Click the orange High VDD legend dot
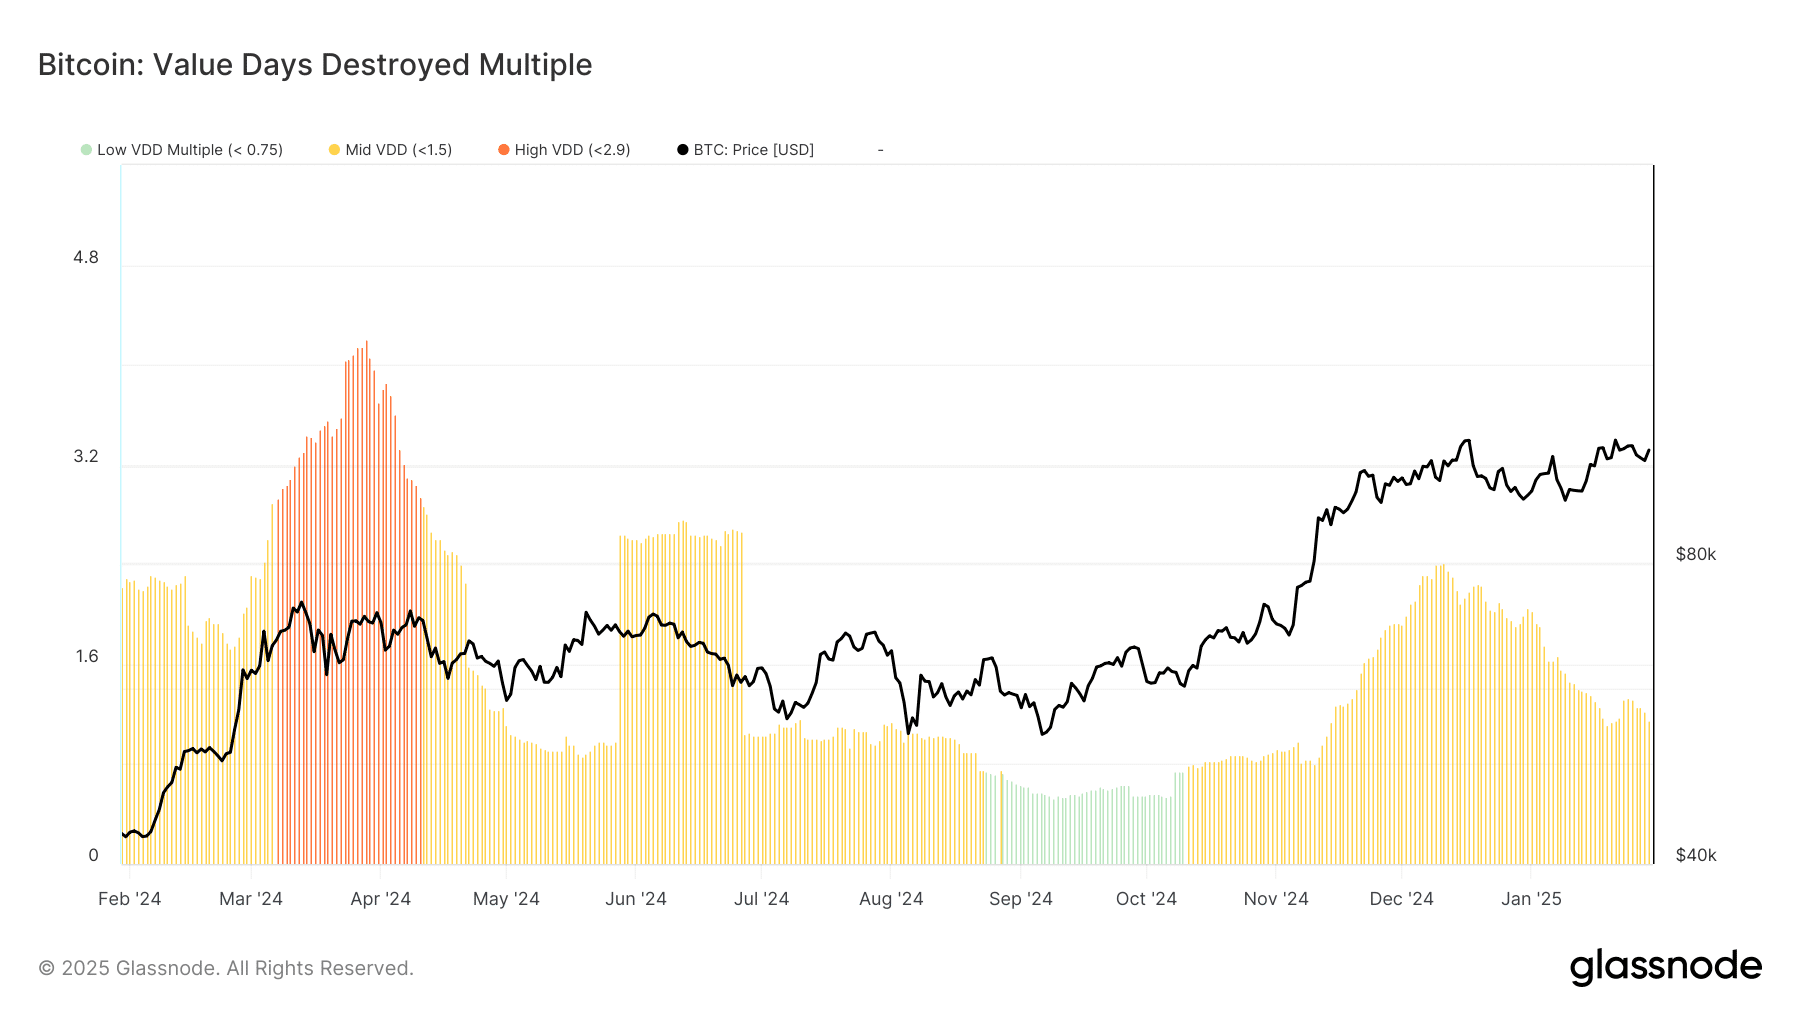This screenshot has height=1013, width=1800. (503, 150)
